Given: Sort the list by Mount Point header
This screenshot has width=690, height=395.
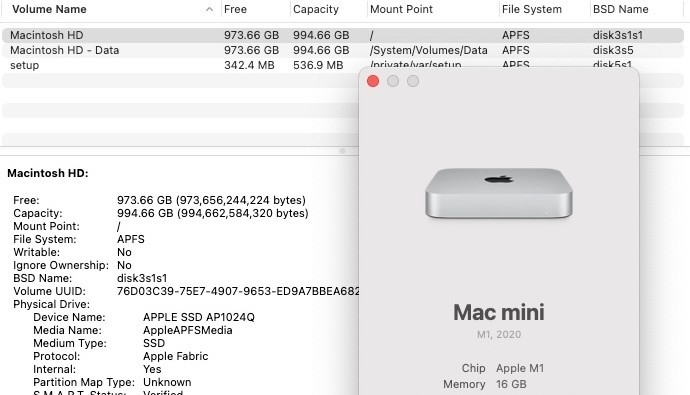Looking at the screenshot, I should pos(401,9).
